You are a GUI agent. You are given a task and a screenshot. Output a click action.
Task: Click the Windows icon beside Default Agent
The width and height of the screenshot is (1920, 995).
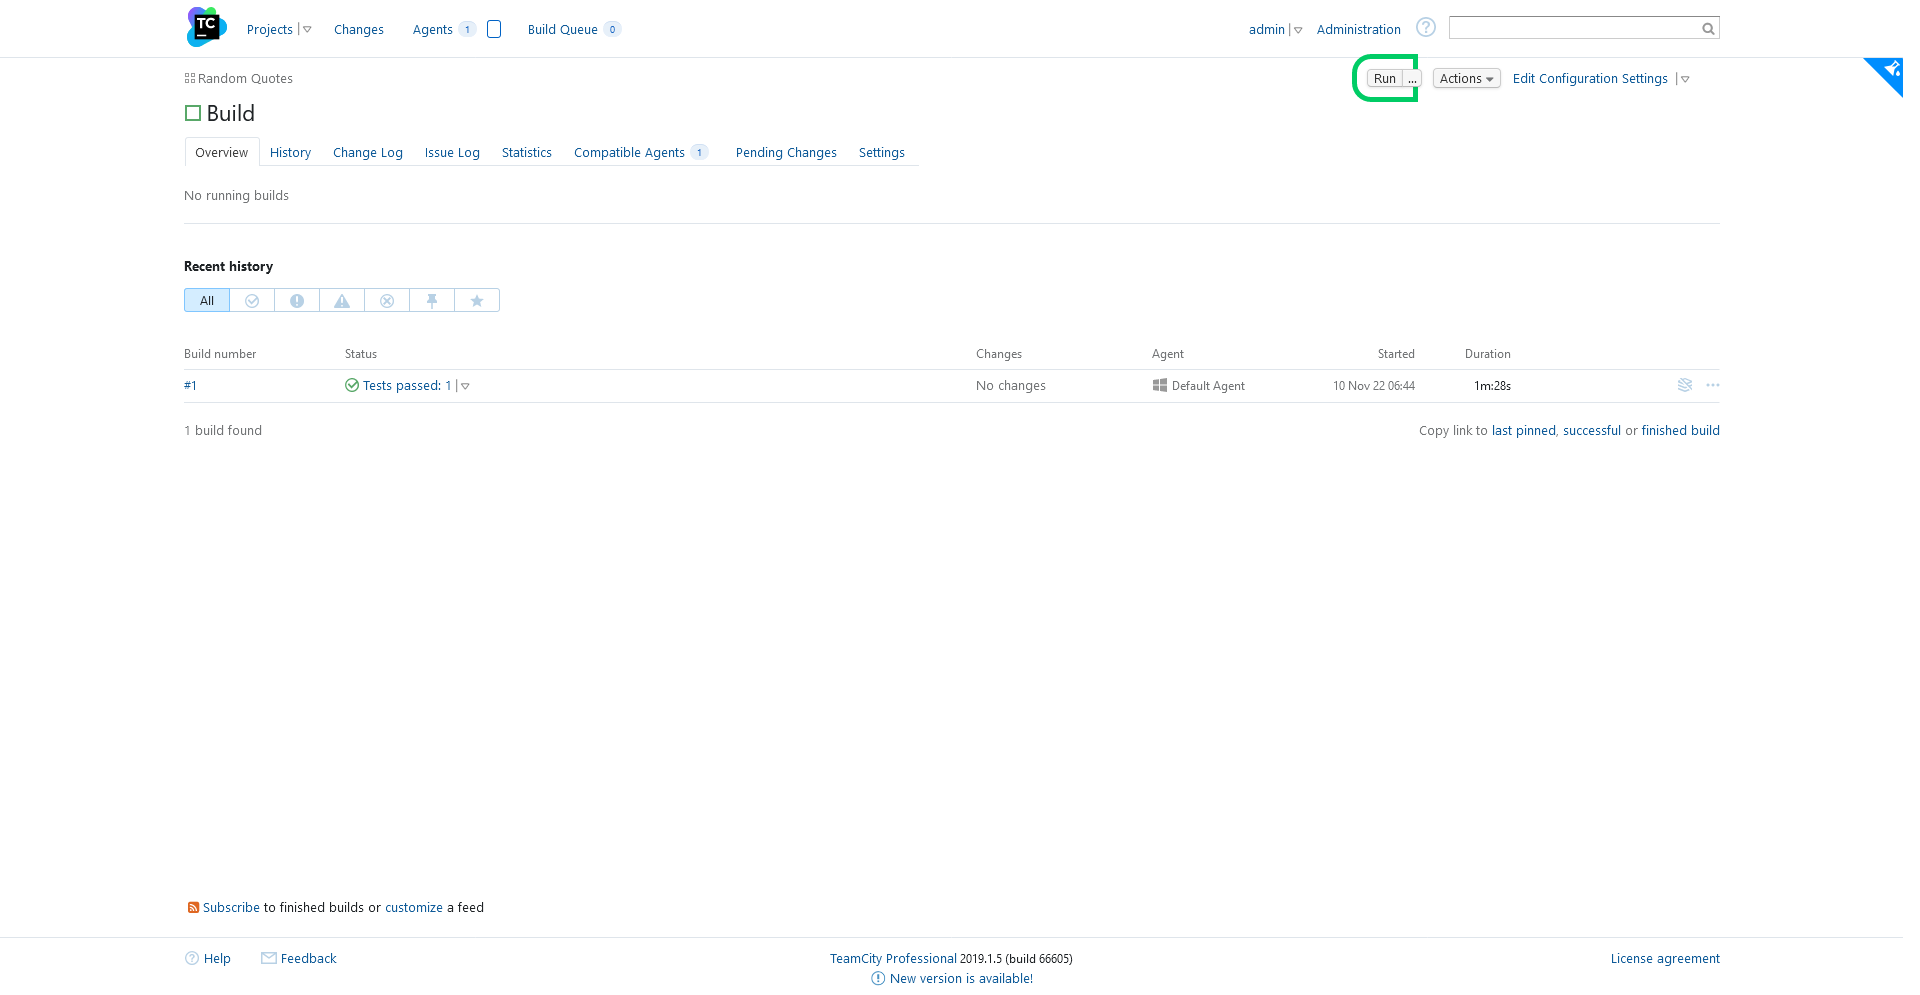[x=1160, y=385]
